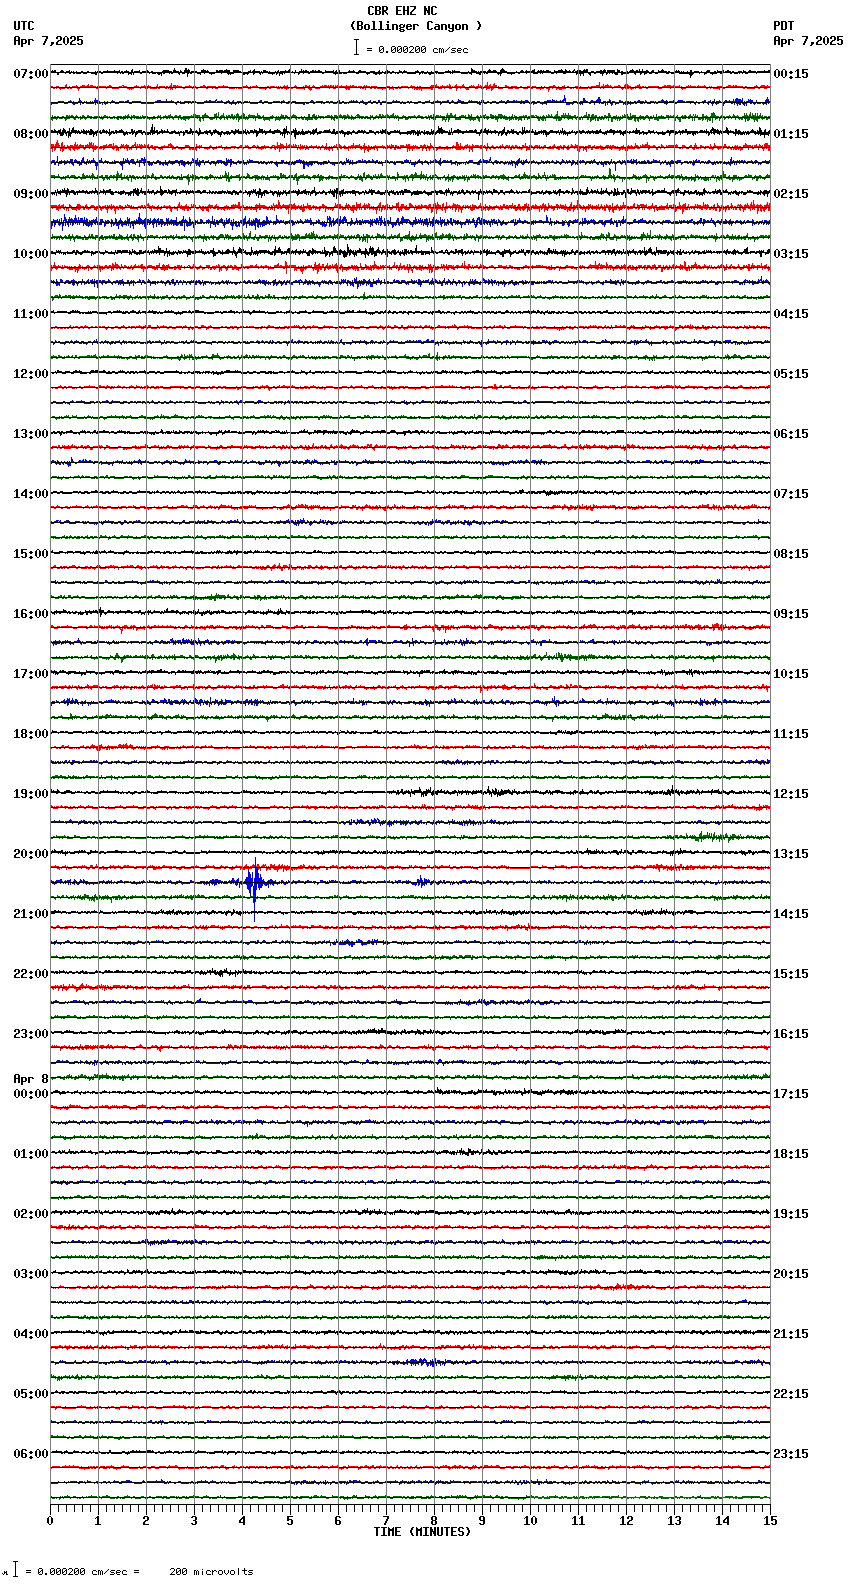The height and width of the screenshot is (1584, 850).
Task: Click the '01:00' UTC time label
Action: pos(31,1154)
